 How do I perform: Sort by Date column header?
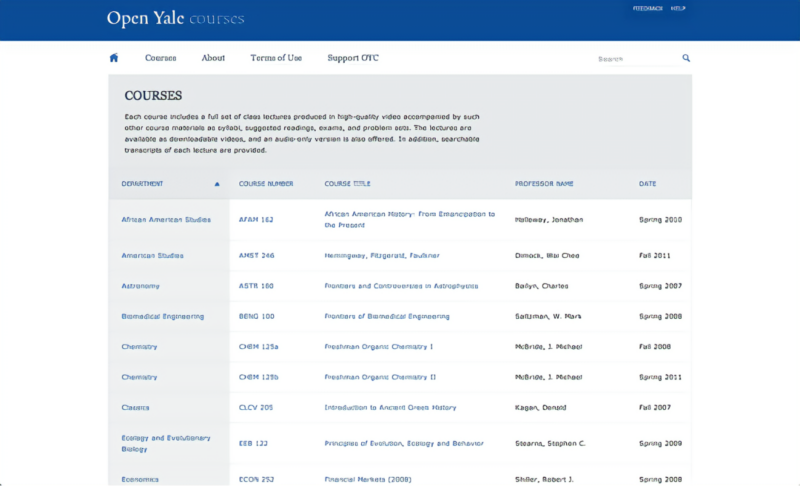(647, 184)
